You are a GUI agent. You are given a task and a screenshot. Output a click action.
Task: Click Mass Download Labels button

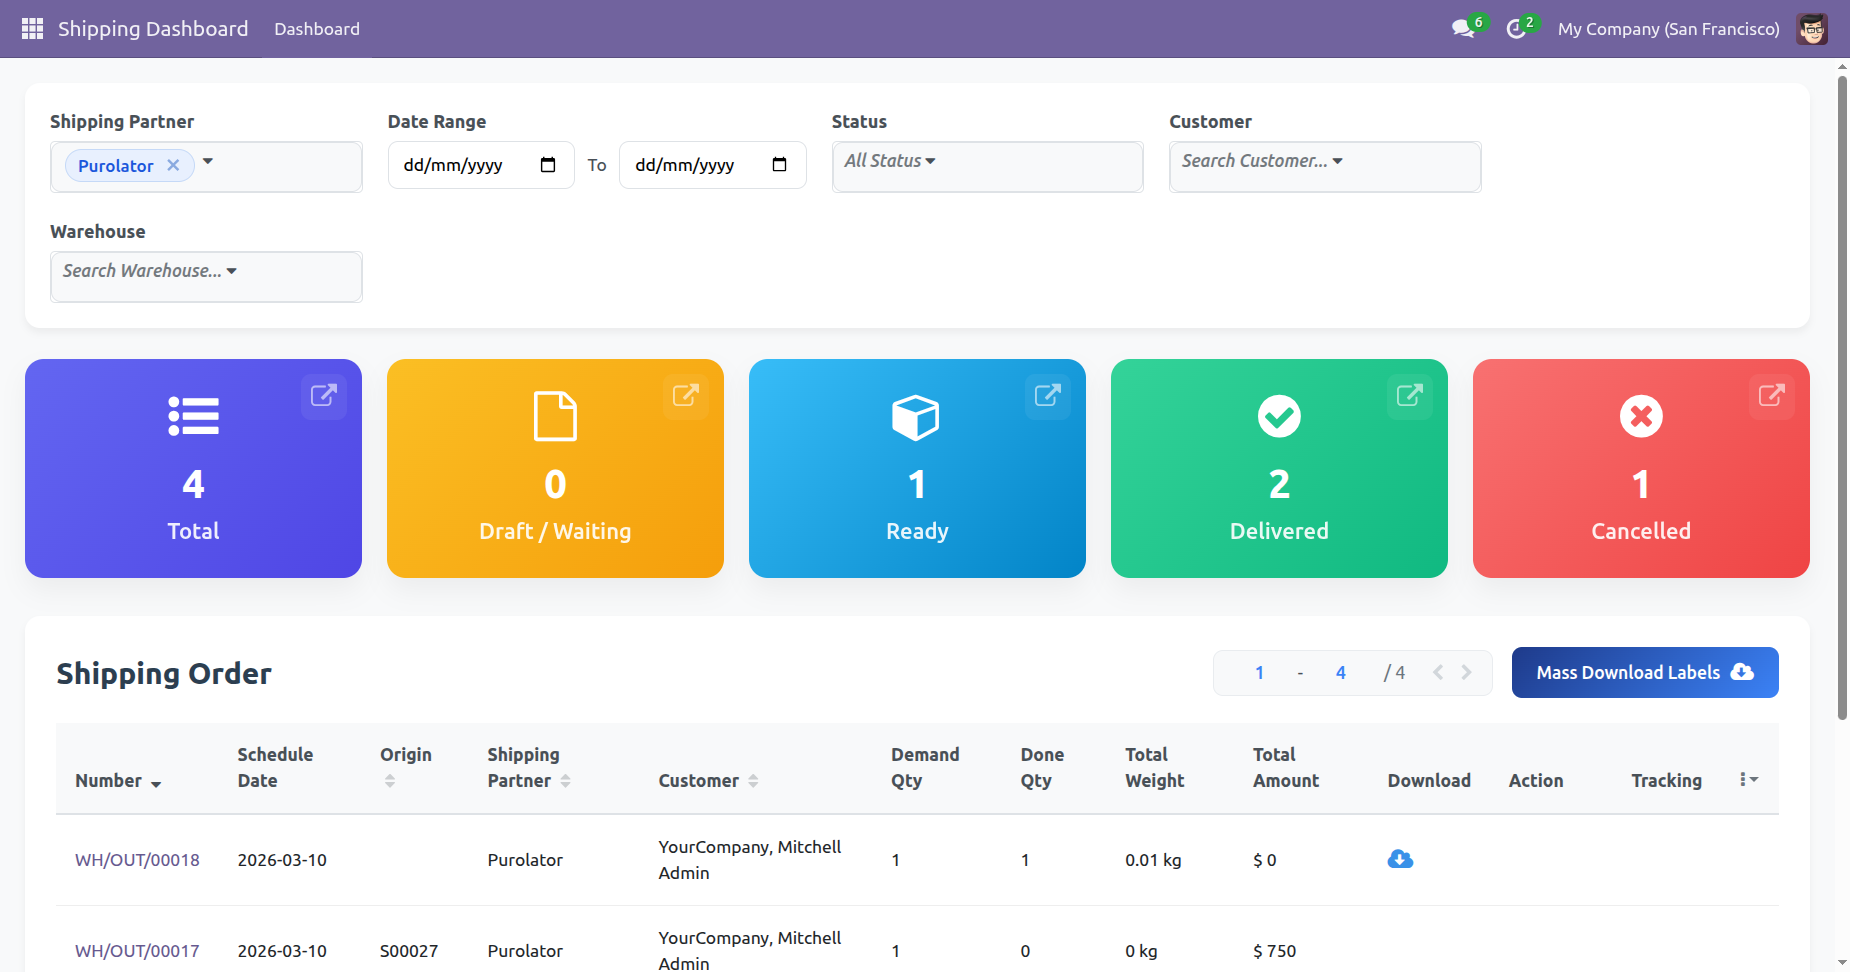coord(1644,672)
